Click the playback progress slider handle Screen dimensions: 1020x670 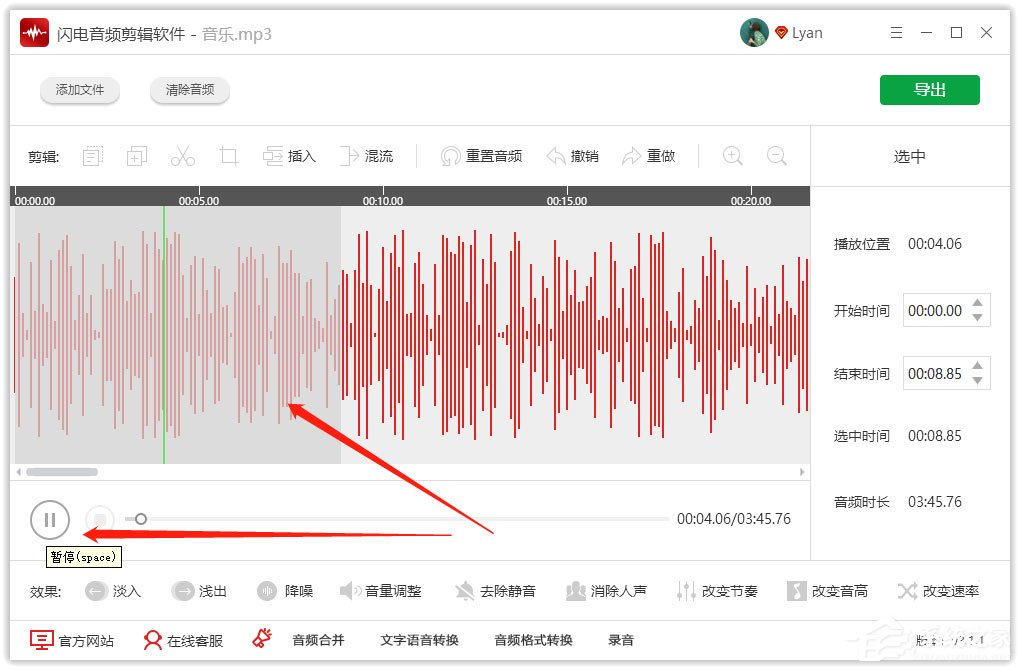pos(140,519)
